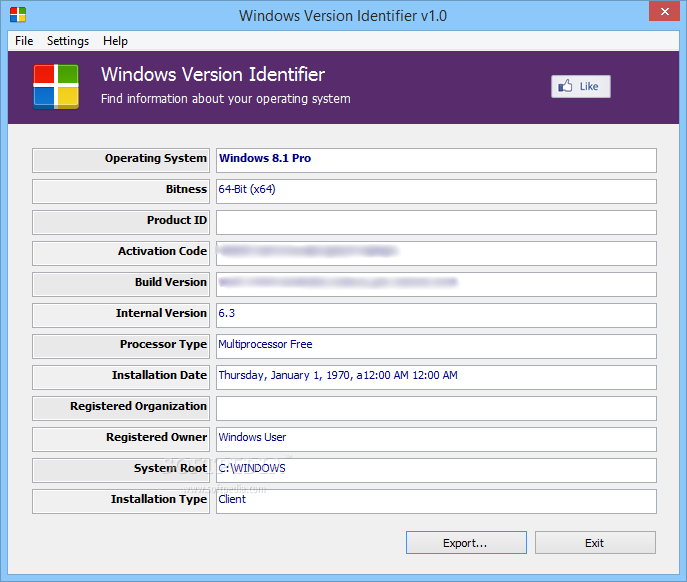Click the Facebook Like button
The image size is (687, 582).
pyautogui.click(x=581, y=86)
